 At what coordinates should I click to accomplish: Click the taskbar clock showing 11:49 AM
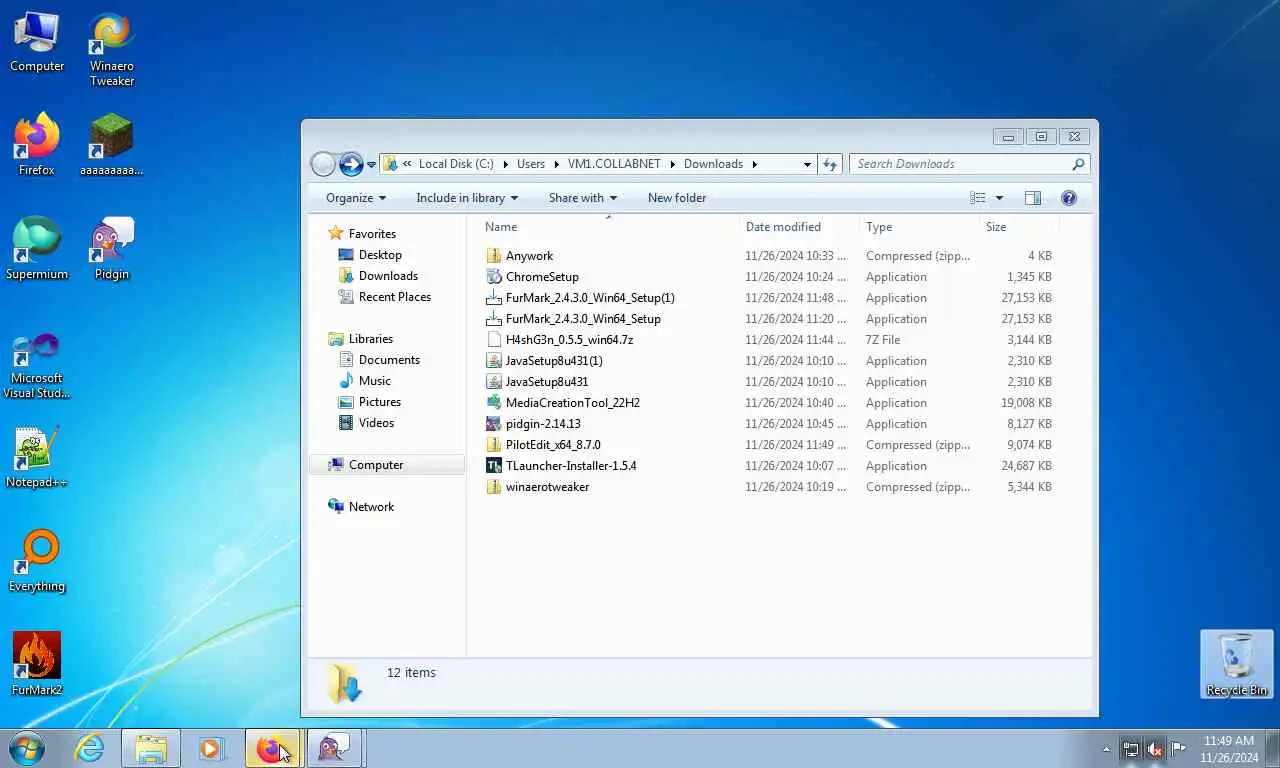point(1229,749)
